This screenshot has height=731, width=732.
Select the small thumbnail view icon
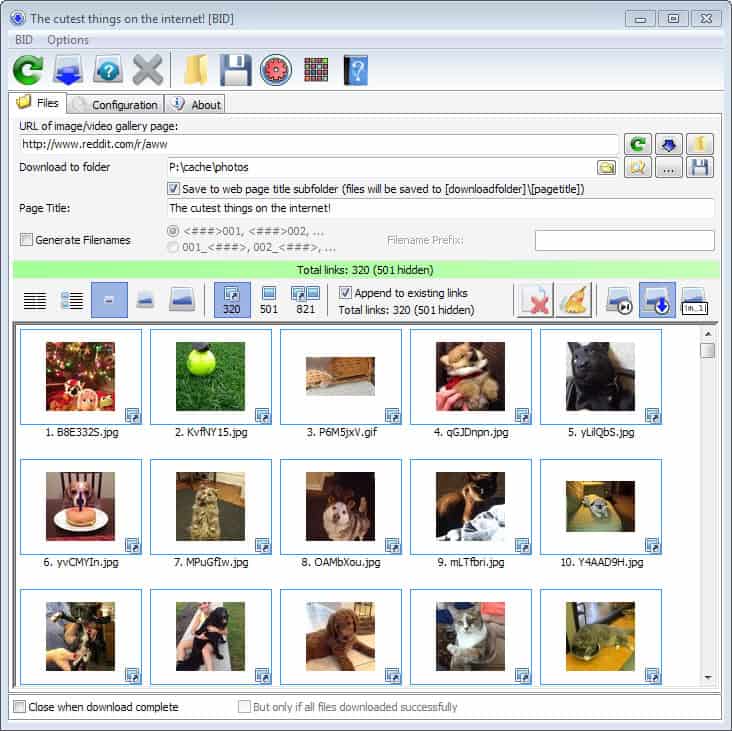pyautogui.click(x=109, y=300)
